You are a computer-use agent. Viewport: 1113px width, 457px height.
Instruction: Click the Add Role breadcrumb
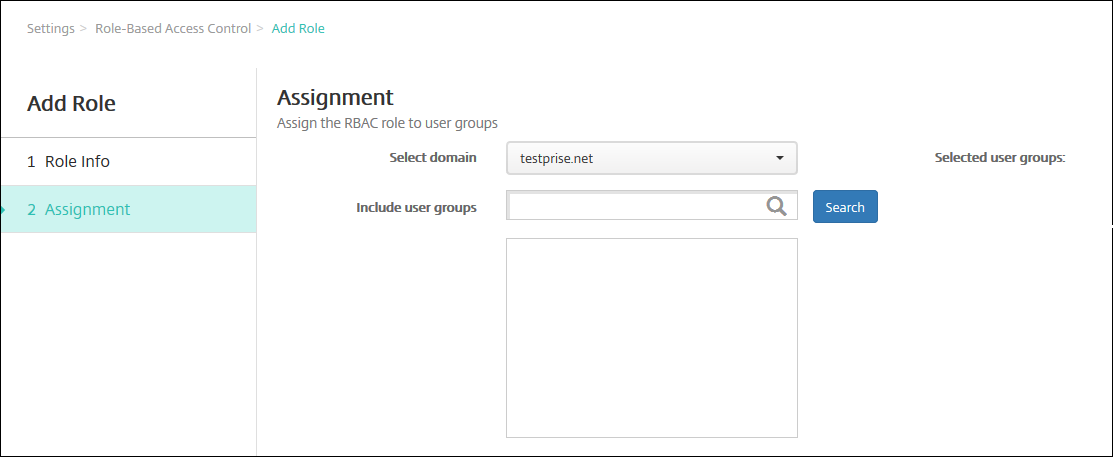tap(298, 28)
